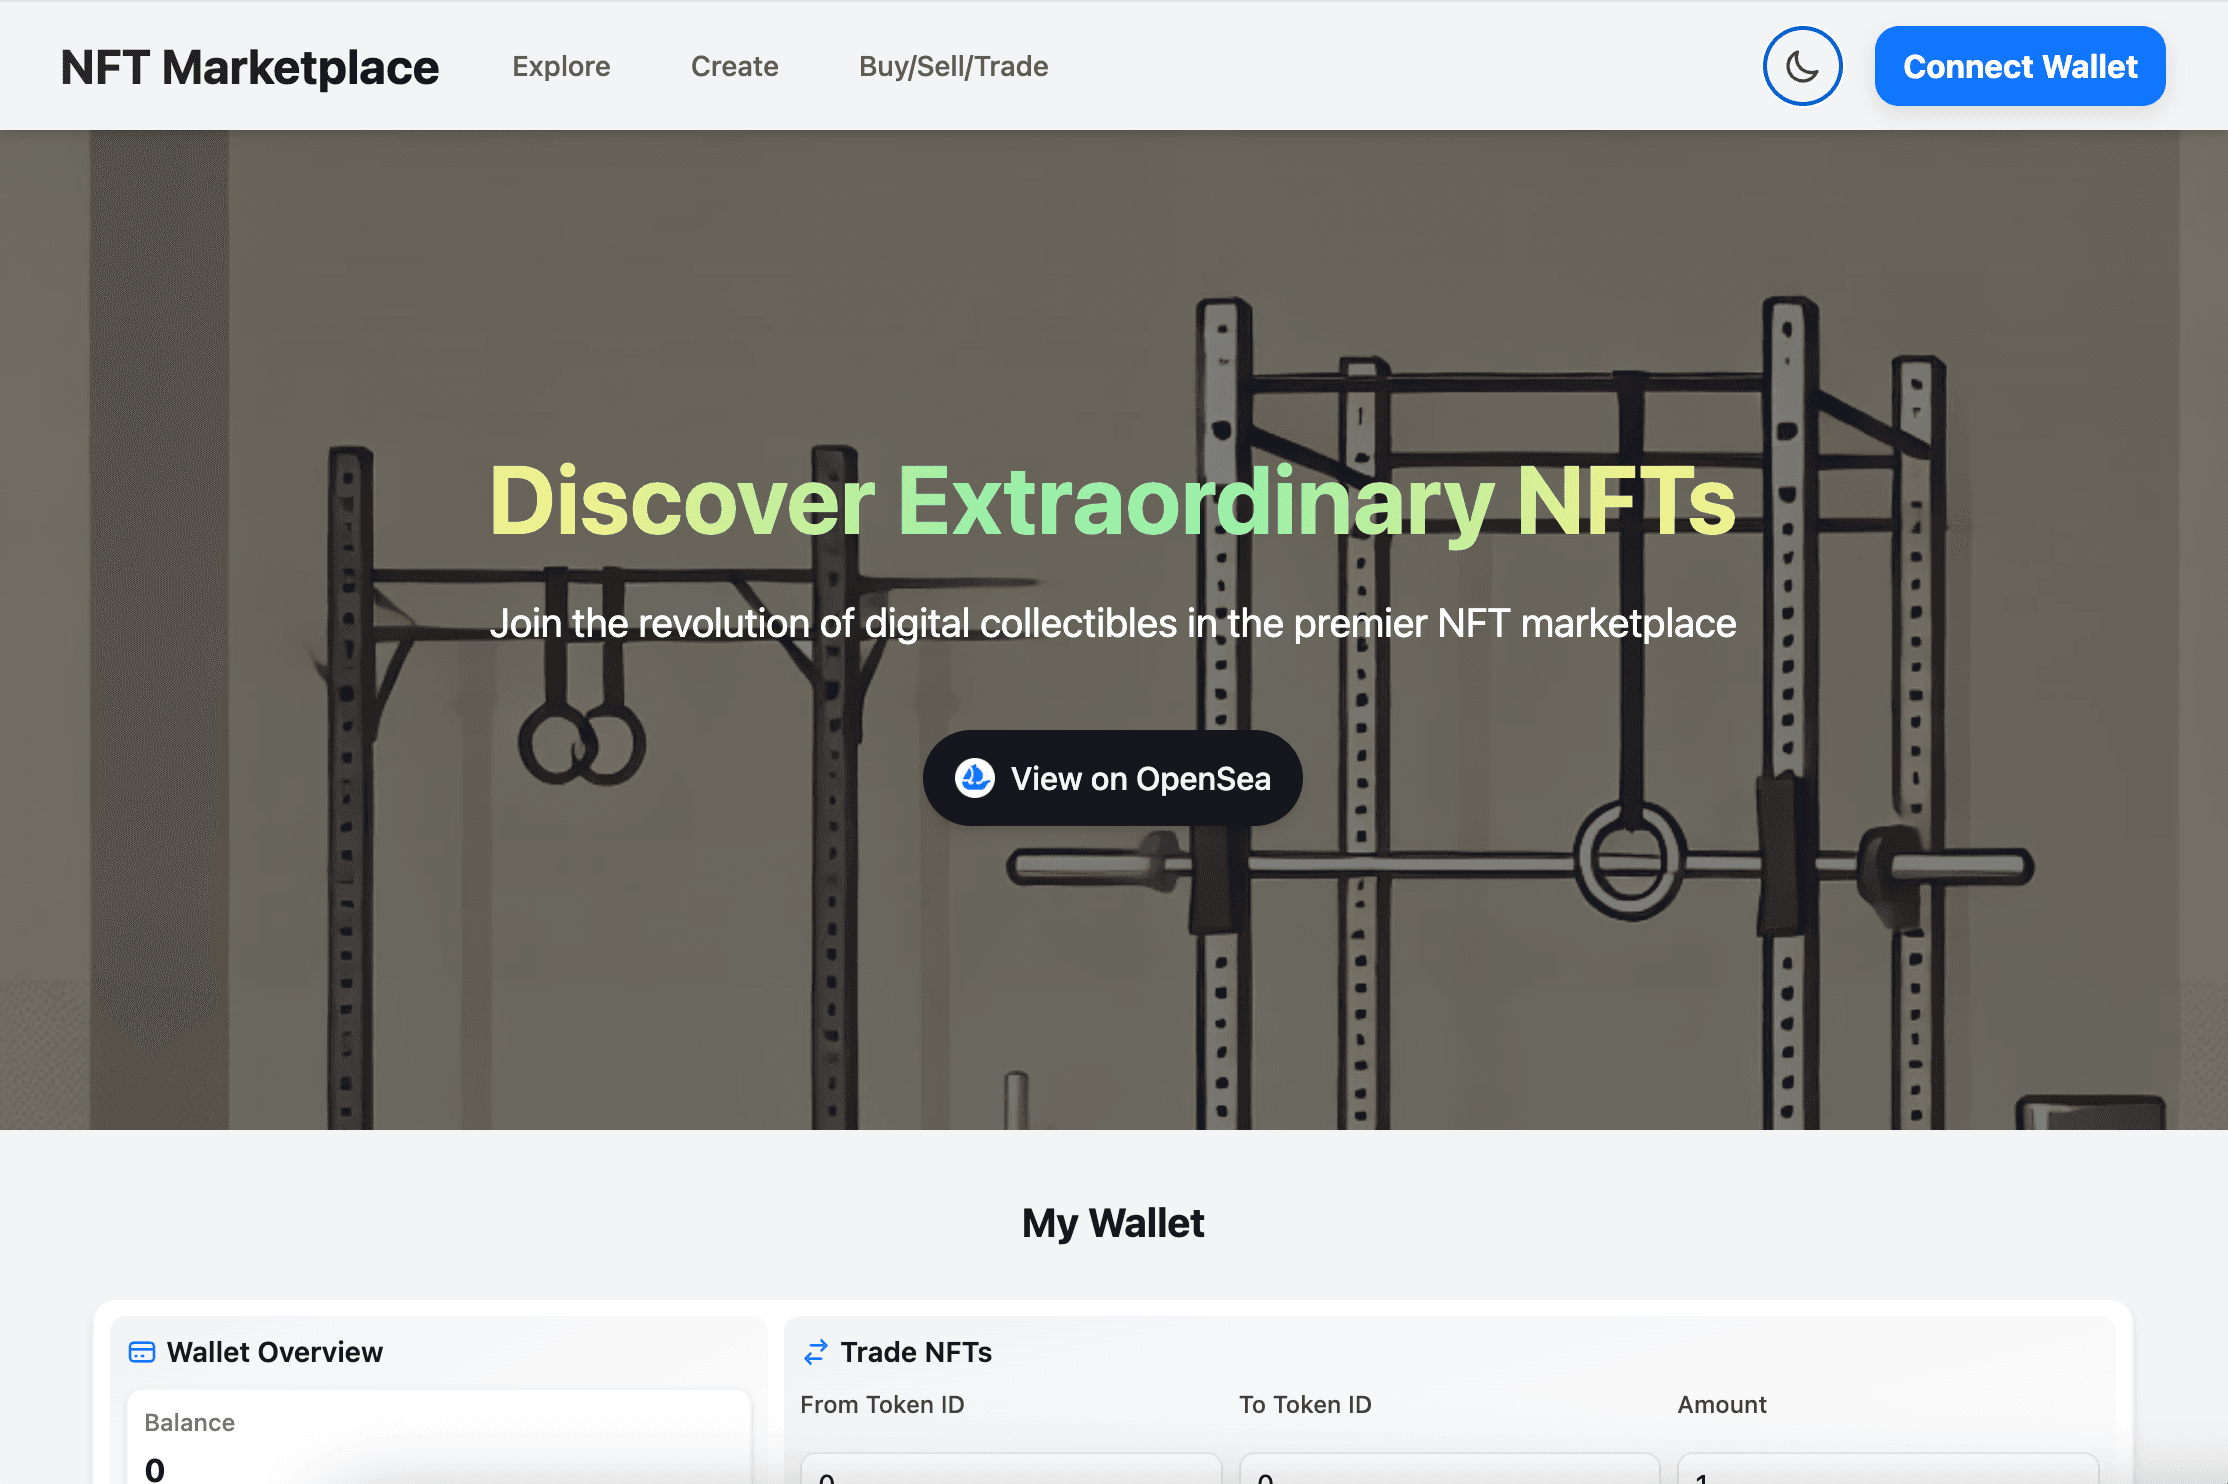Click the Discover Extraordinary NFTs headline
The height and width of the screenshot is (1484, 2228).
click(x=1112, y=502)
